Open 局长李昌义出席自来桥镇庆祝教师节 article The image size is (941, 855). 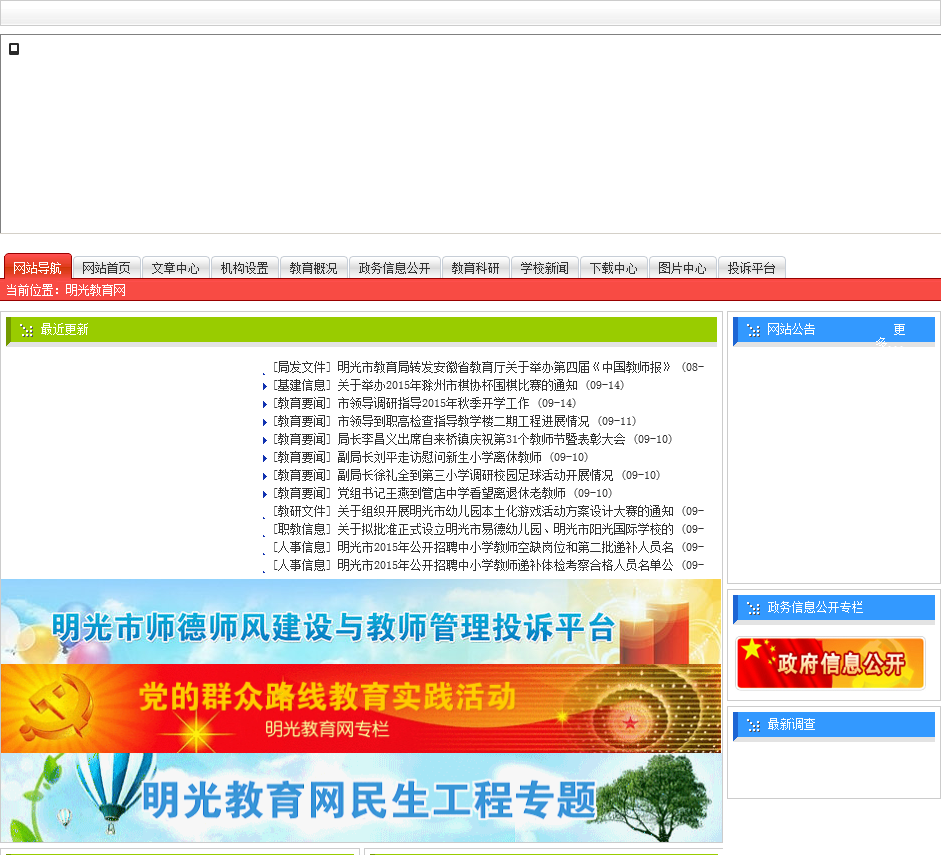481,439
